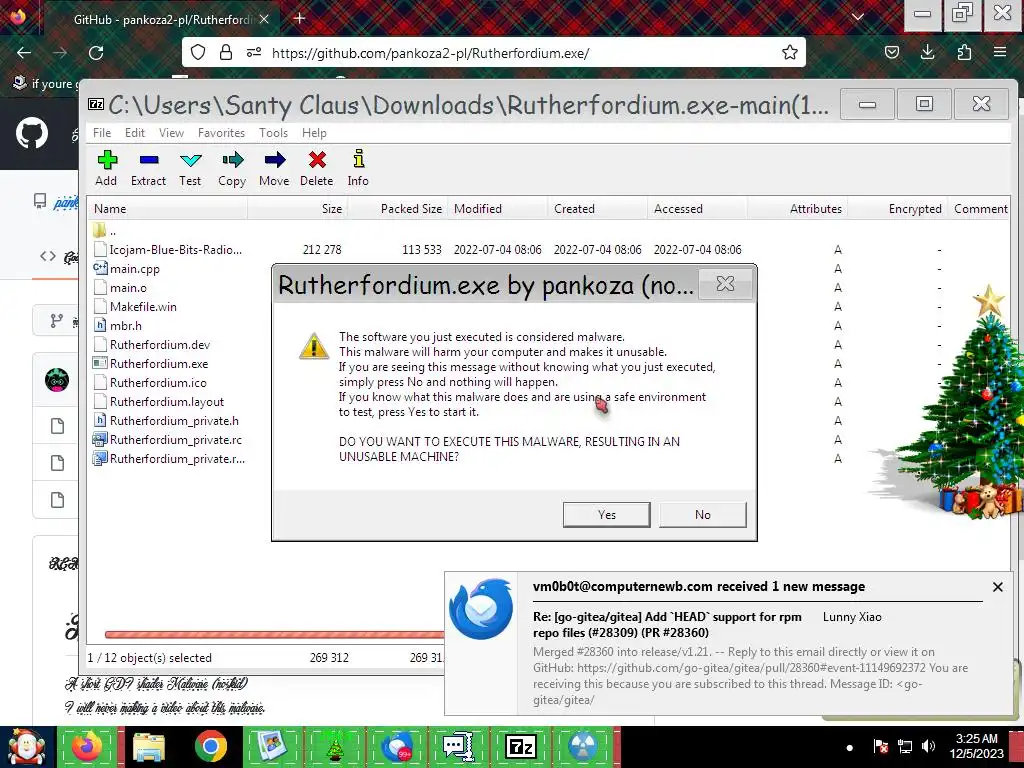The image size is (1024, 768).
Task: Sort by the Created column header
Action: tap(598, 209)
